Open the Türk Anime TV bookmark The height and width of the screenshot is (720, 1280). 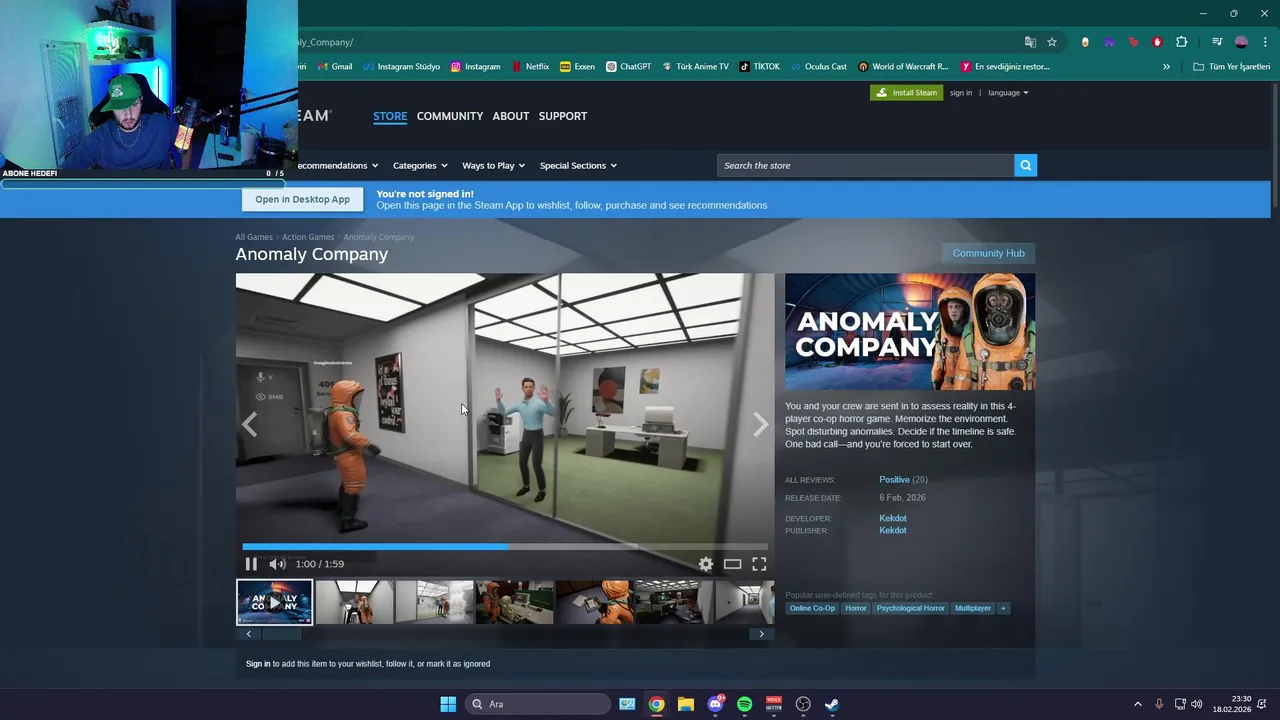[x=695, y=67]
